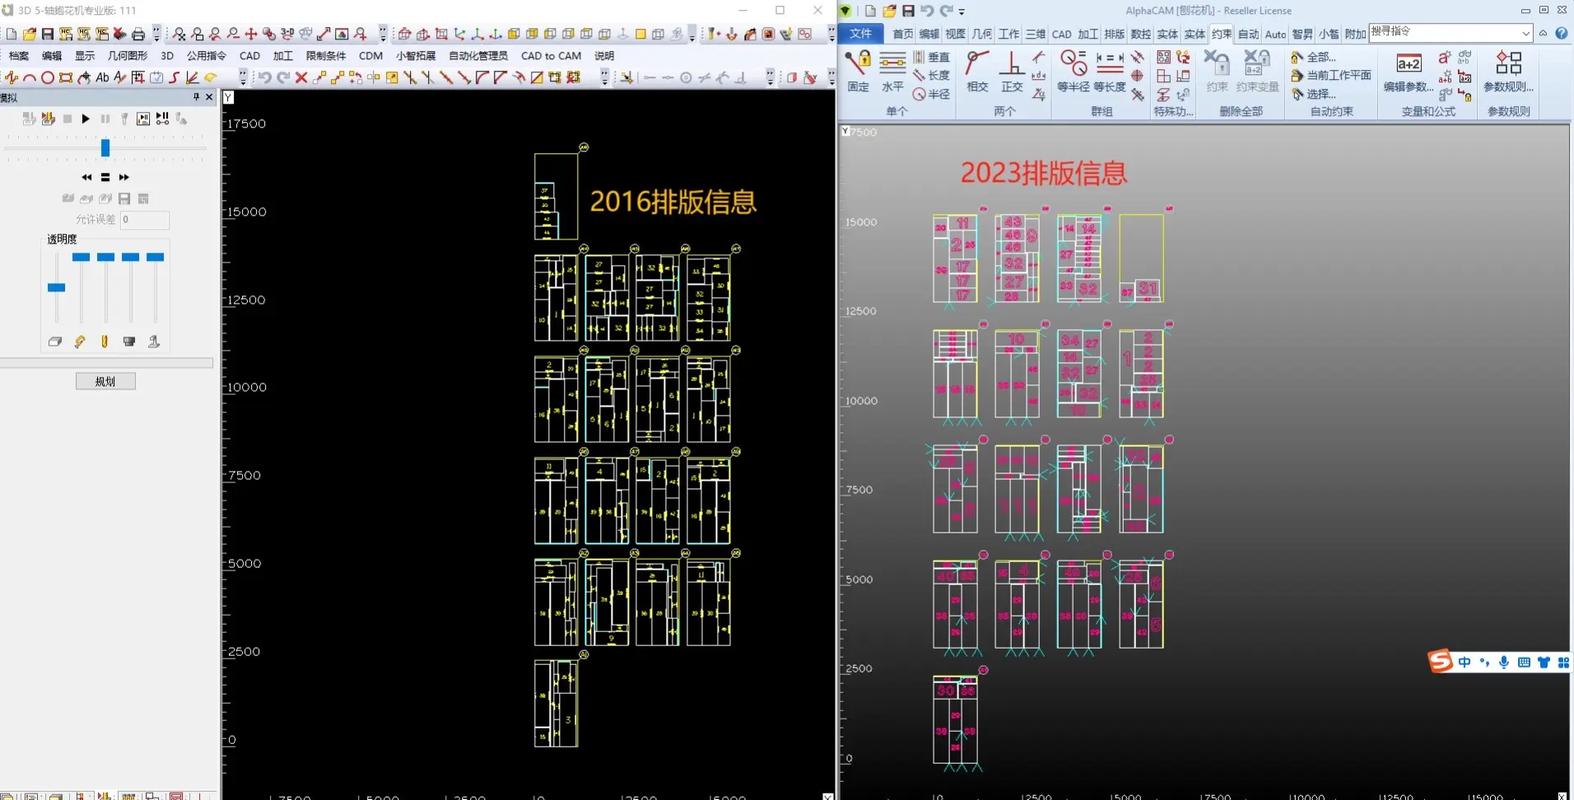Viewport: 1574px width, 800px height.
Task: Expand the AlphaCAM quick access toolbar dropdown
Action: (962, 11)
